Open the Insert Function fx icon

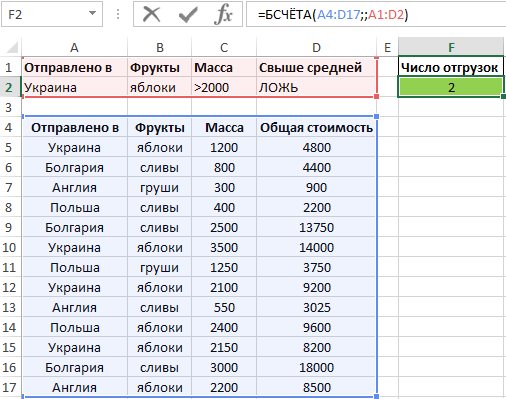pos(223,15)
